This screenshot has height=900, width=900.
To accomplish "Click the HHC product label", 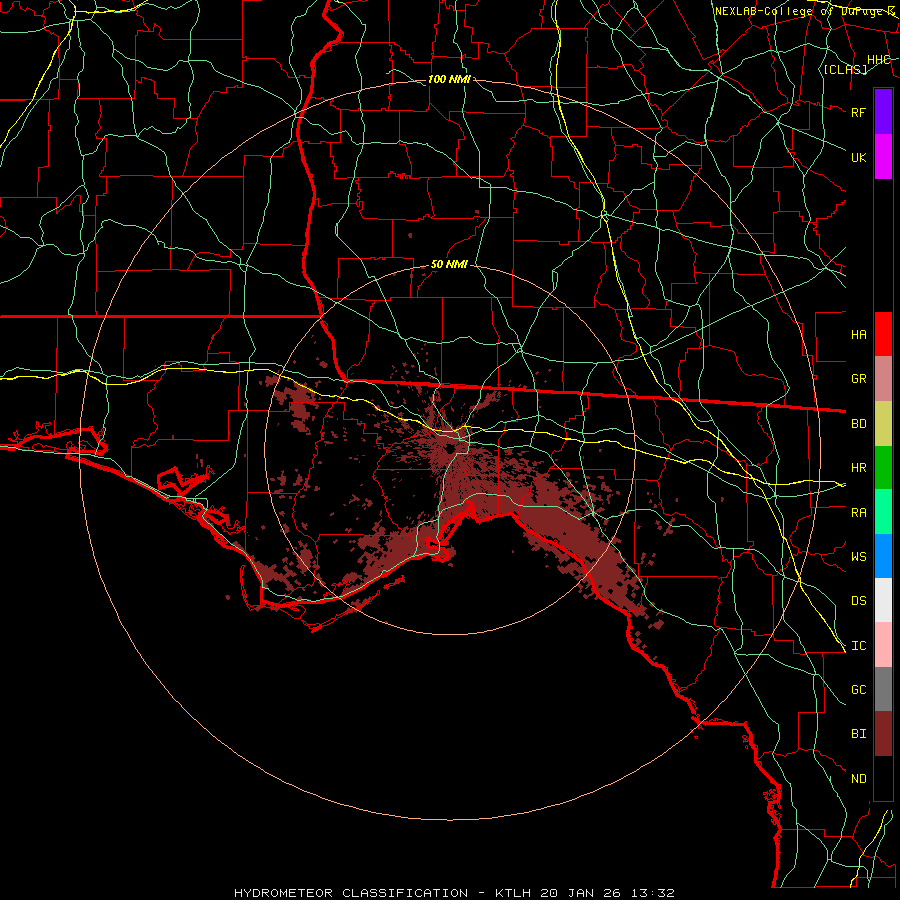I will [x=879, y=60].
